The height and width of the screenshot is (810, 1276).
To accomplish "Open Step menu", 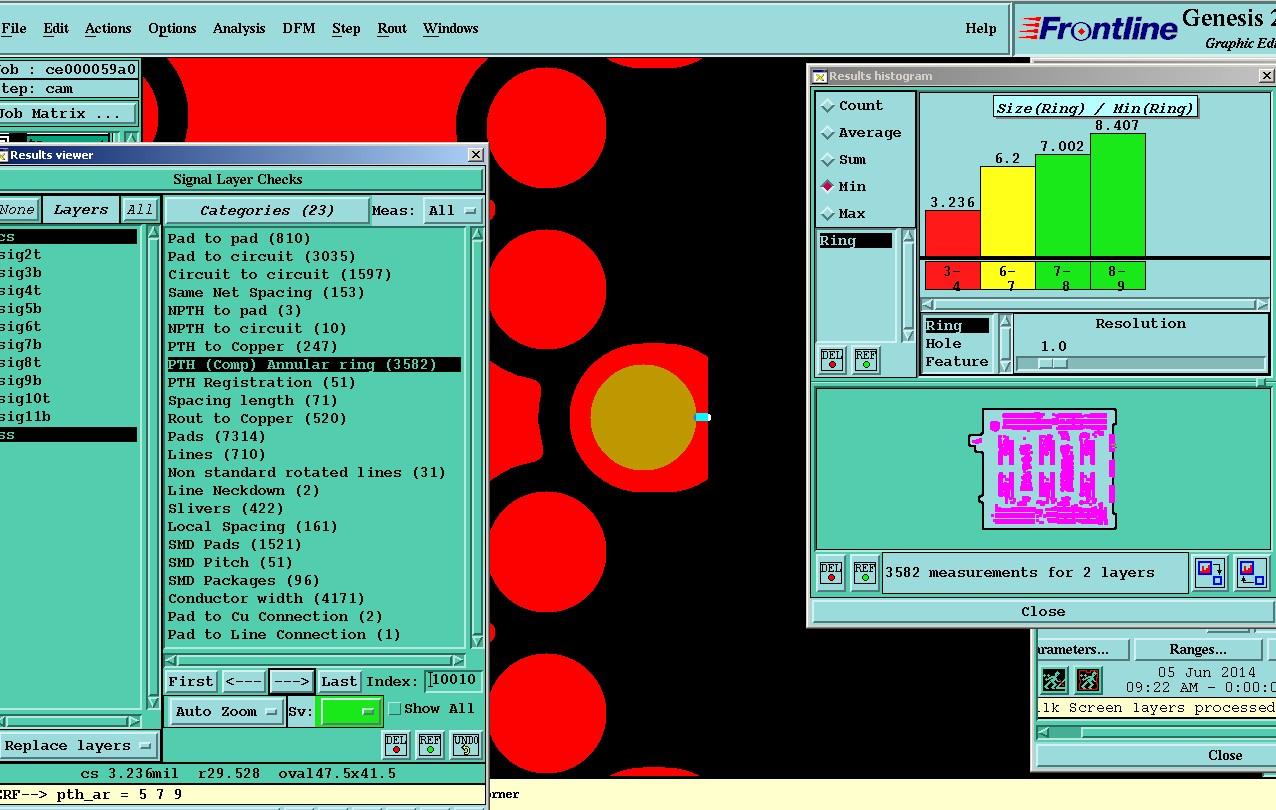I will [346, 28].
